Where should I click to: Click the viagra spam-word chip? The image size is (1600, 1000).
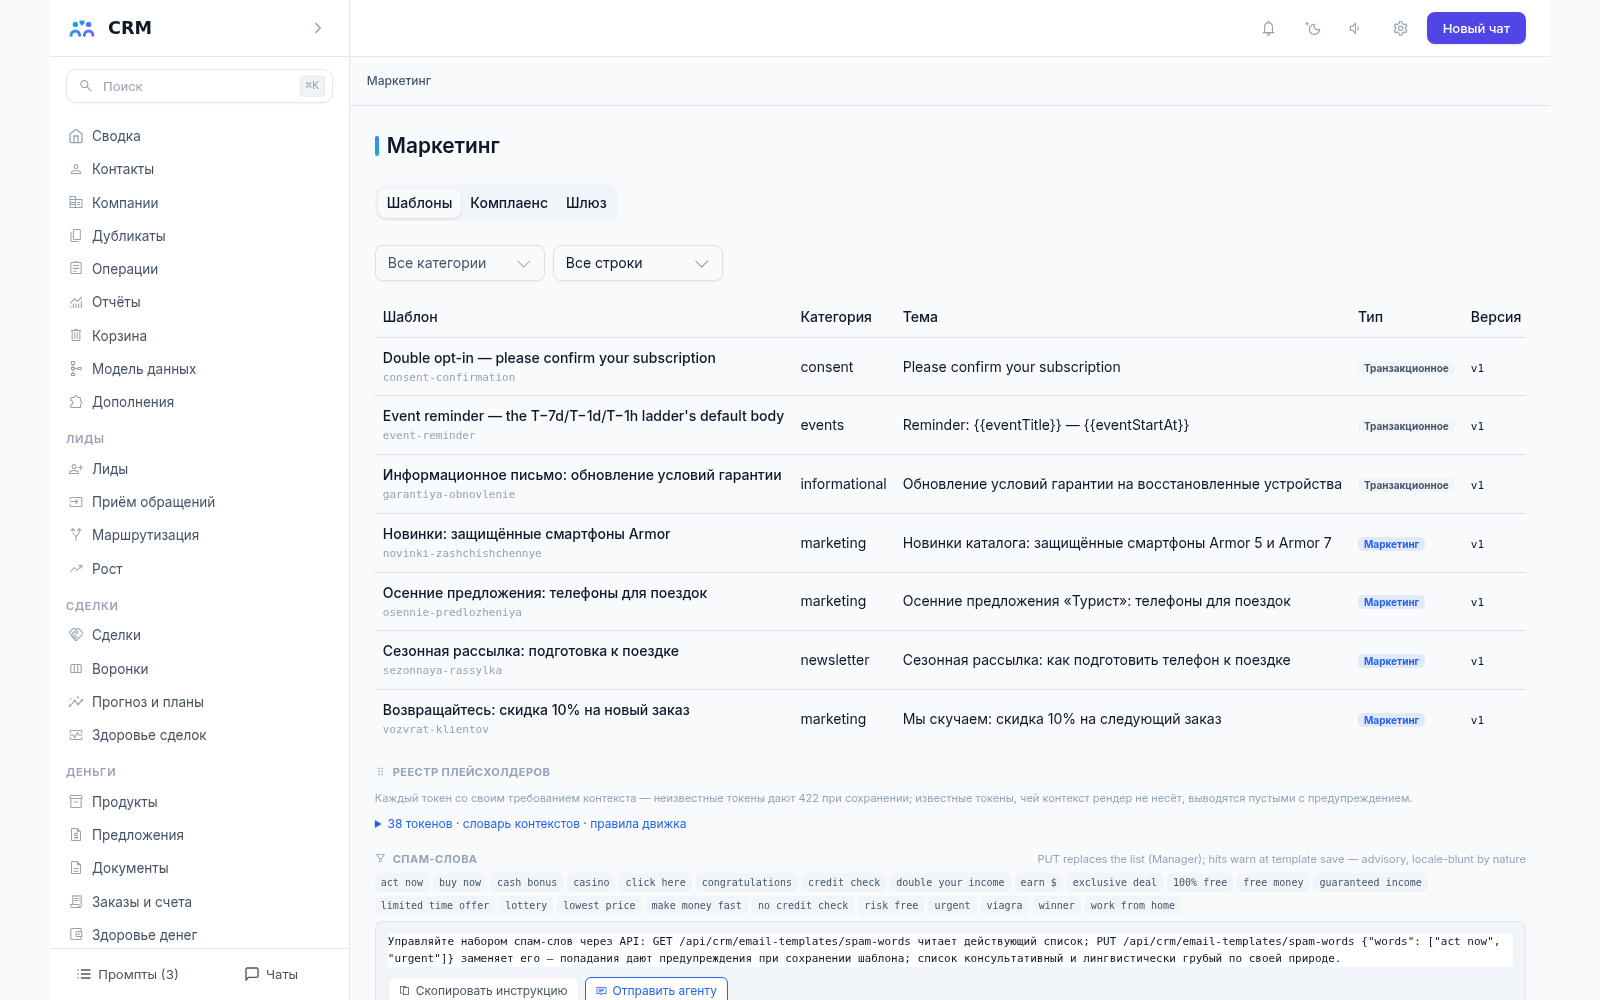tap(1004, 905)
